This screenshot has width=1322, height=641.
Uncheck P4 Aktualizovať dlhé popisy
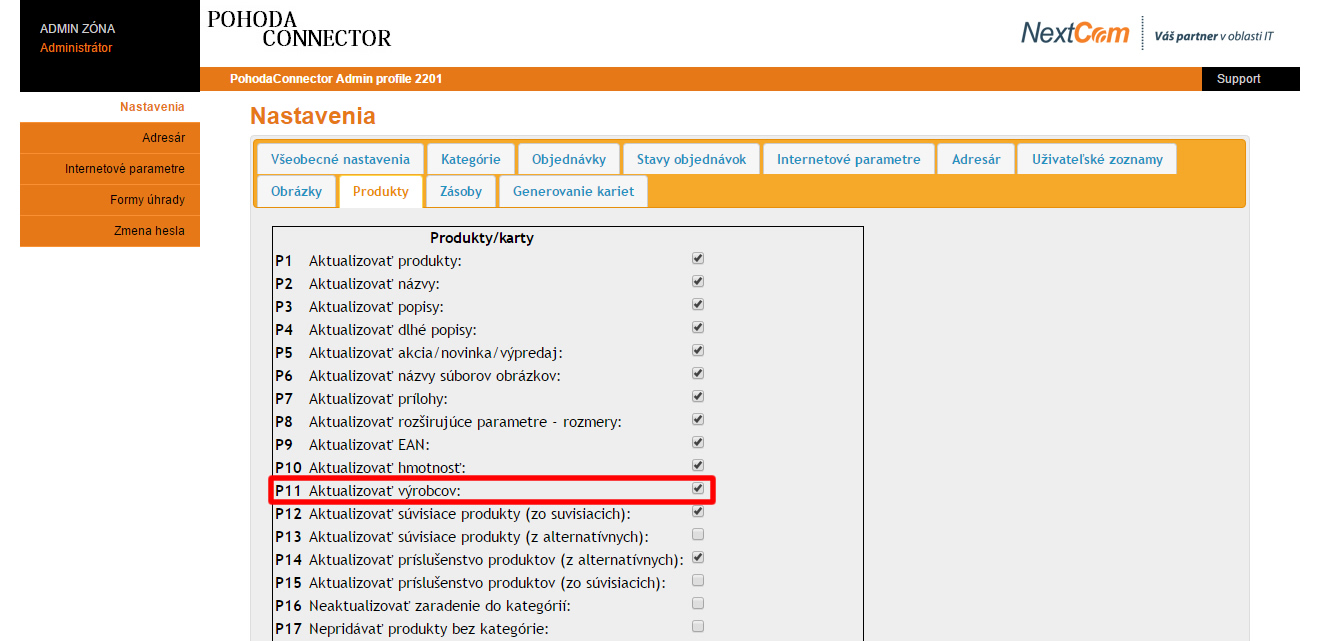[x=698, y=327]
